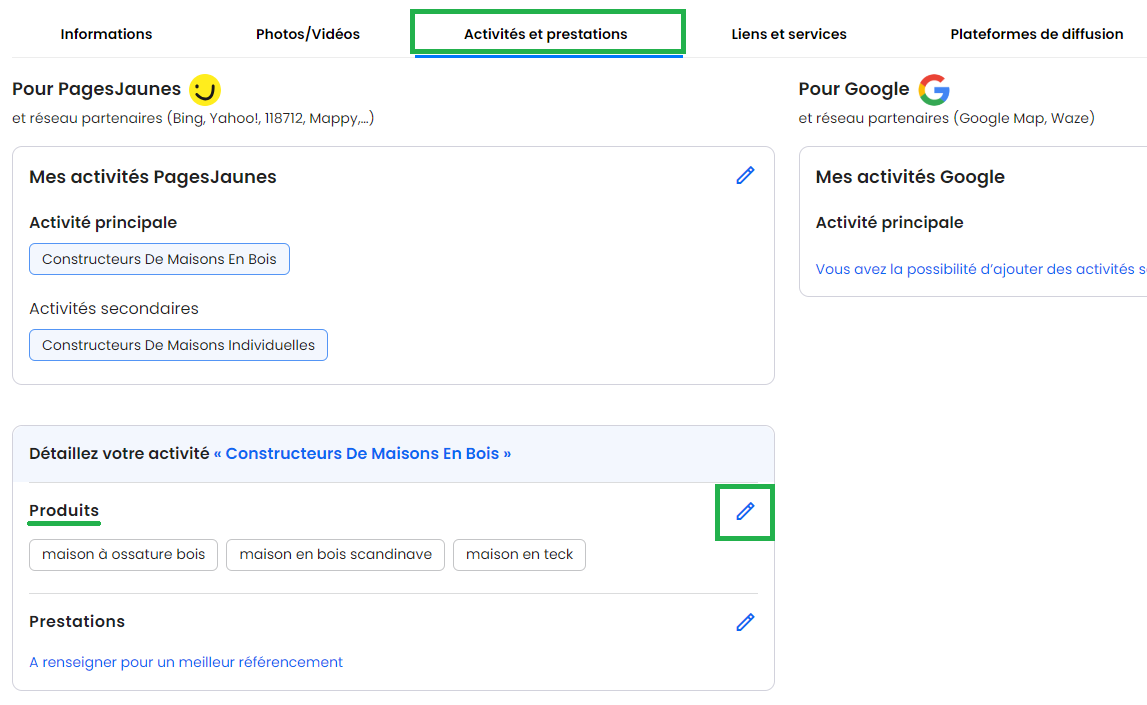
Task: Click the Pour PagesJaunes heading
Action: 97,89
